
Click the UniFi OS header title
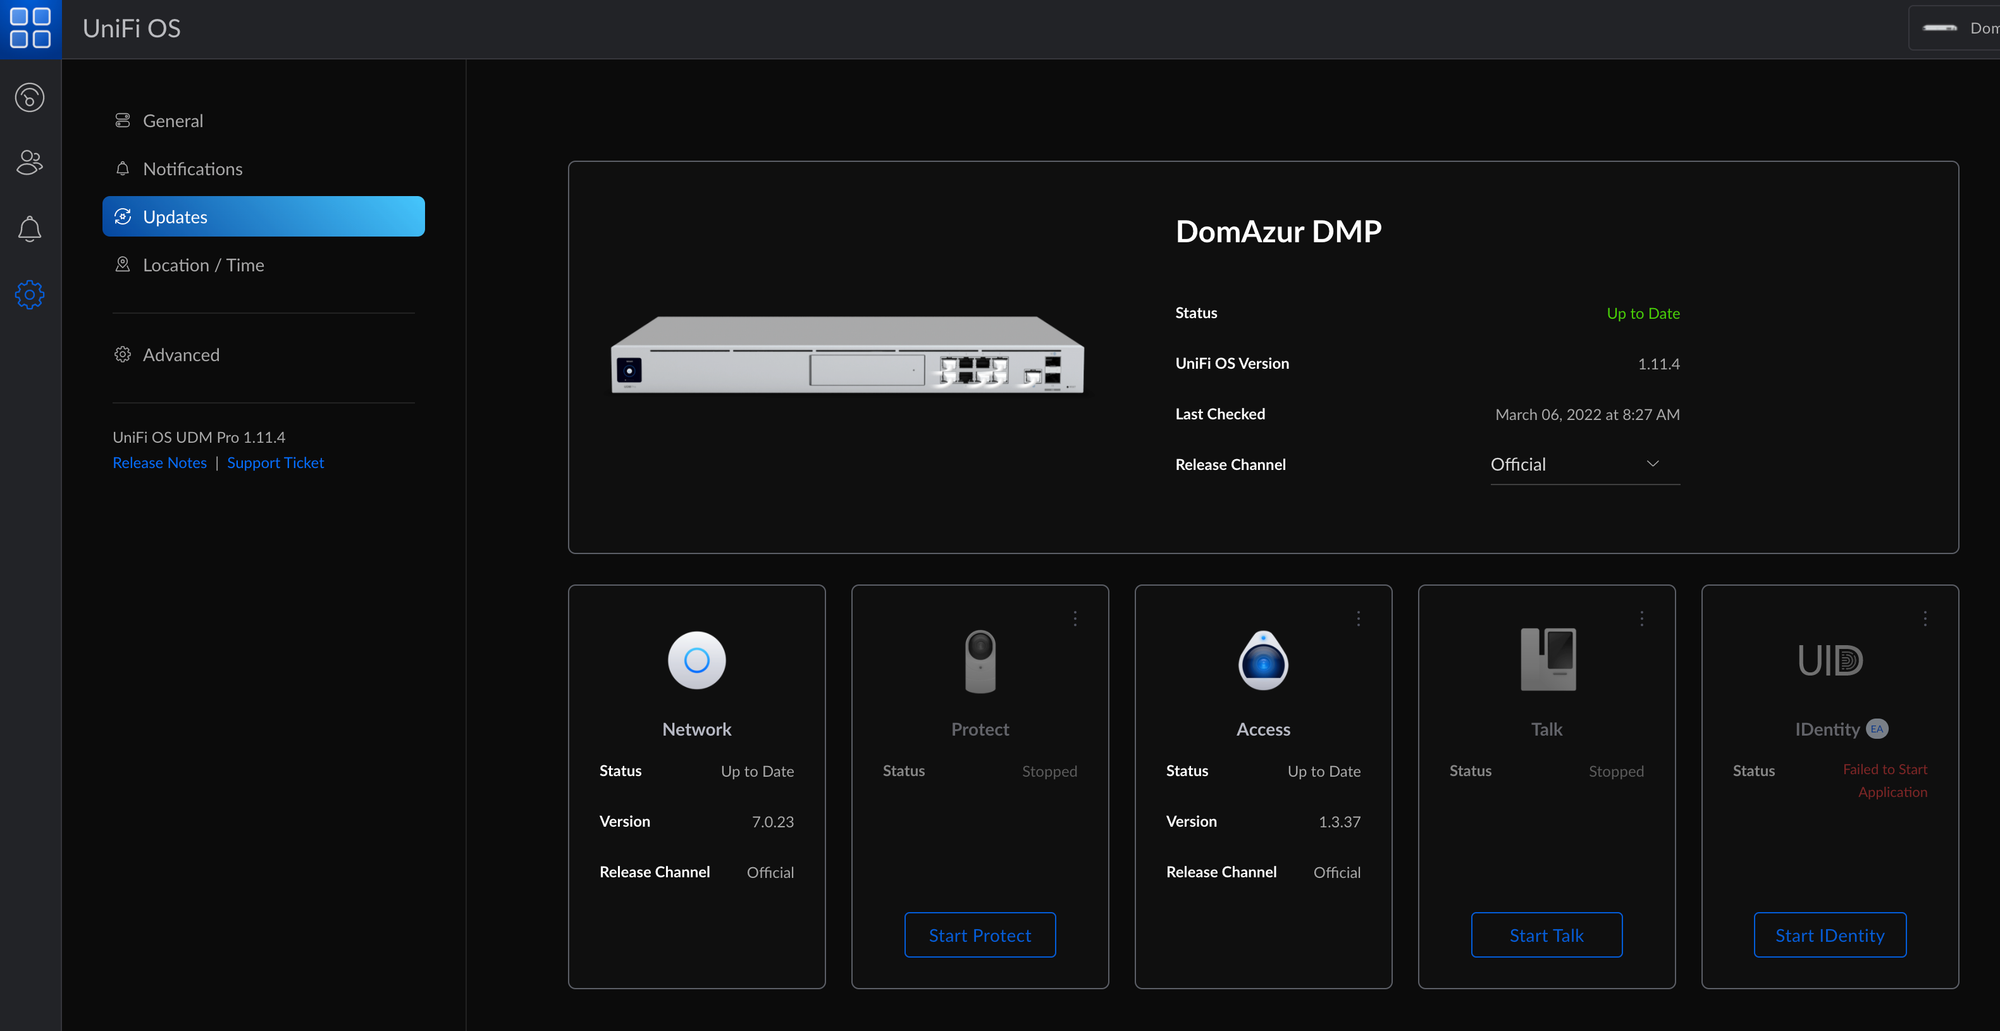pos(132,28)
